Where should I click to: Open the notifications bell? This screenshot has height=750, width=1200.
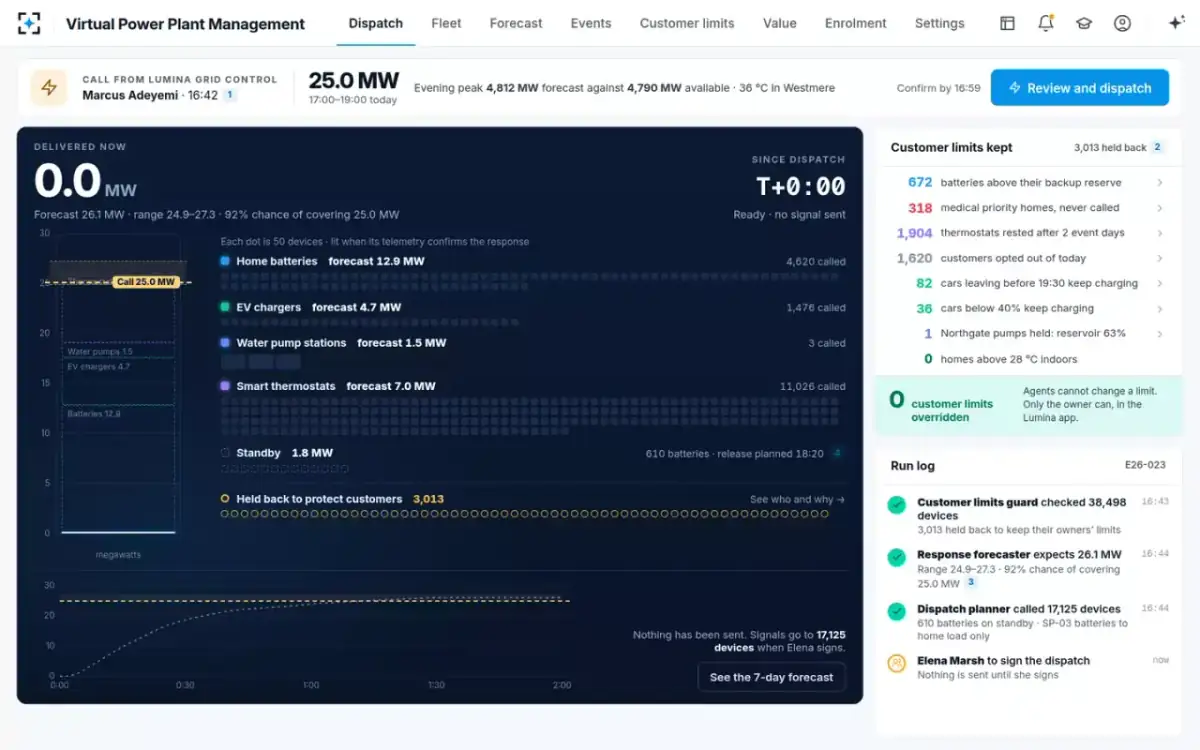[x=1045, y=23]
